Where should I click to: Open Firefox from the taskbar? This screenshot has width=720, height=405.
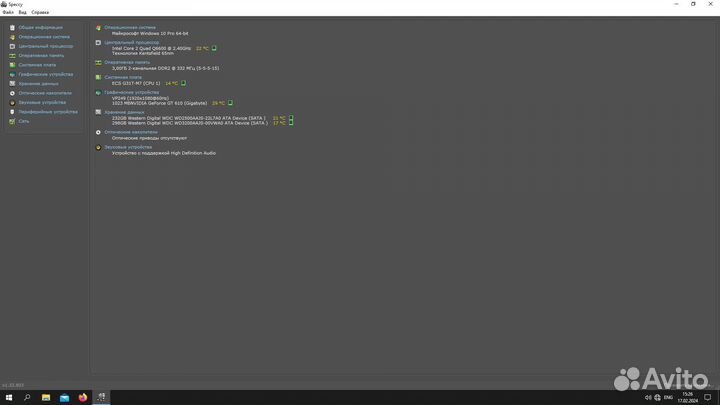click(x=83, y=397)
